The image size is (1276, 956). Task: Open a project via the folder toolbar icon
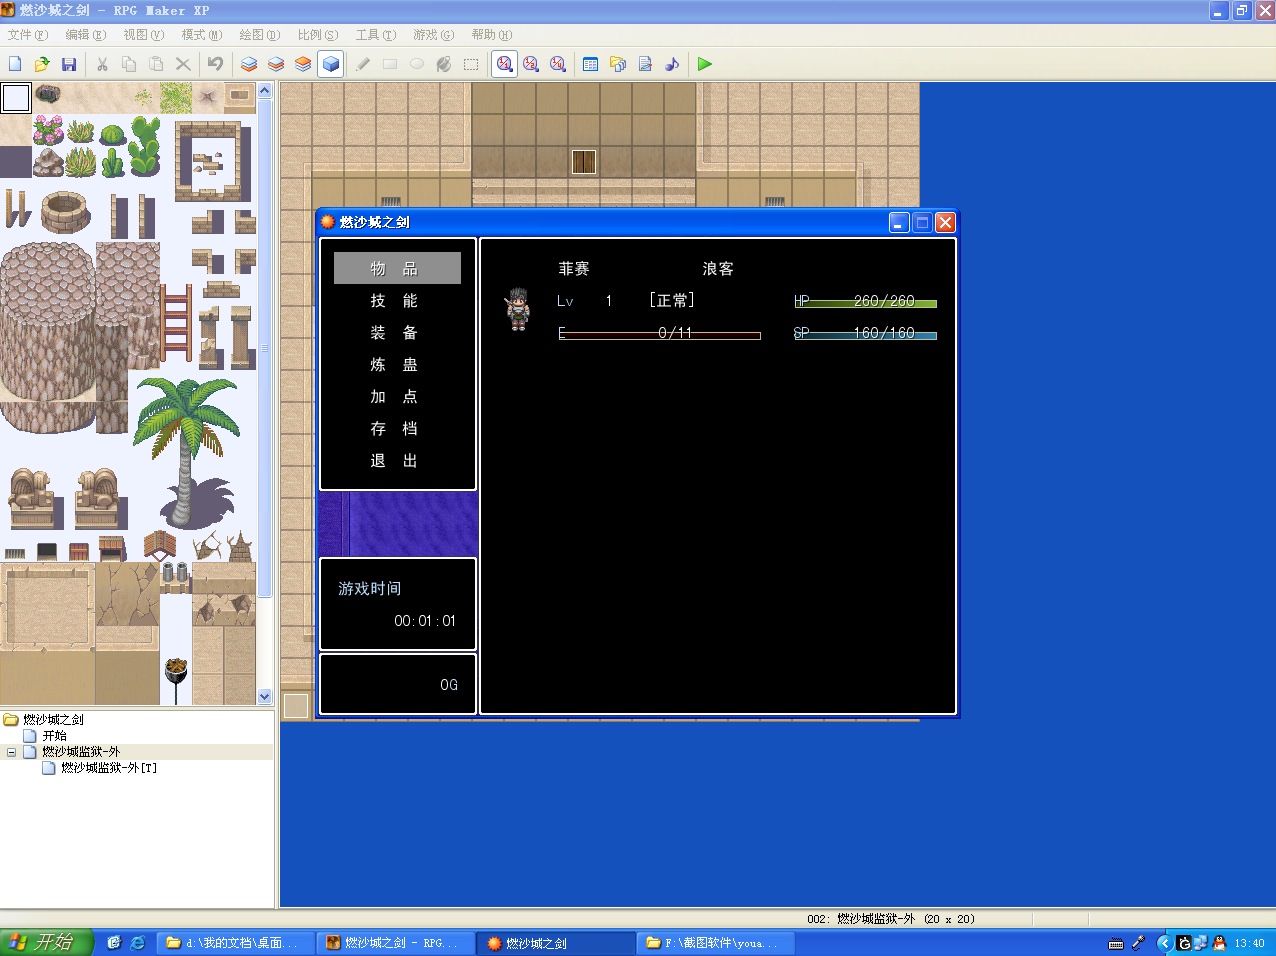point(42,64)
